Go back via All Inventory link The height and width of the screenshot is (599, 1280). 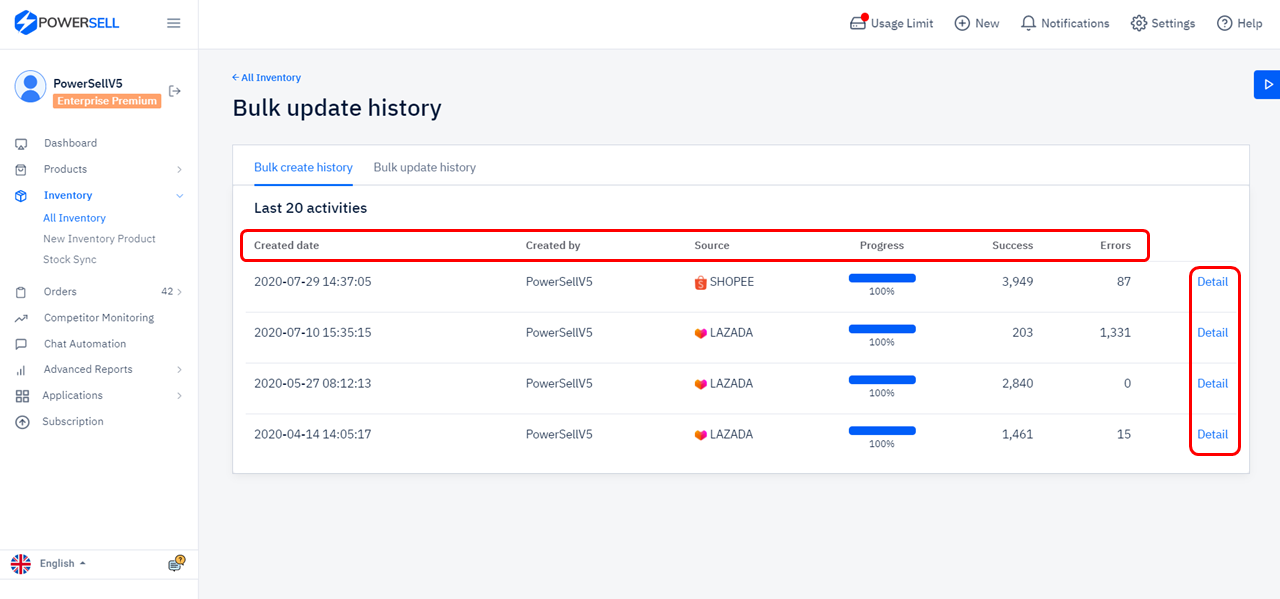(266, 77)
